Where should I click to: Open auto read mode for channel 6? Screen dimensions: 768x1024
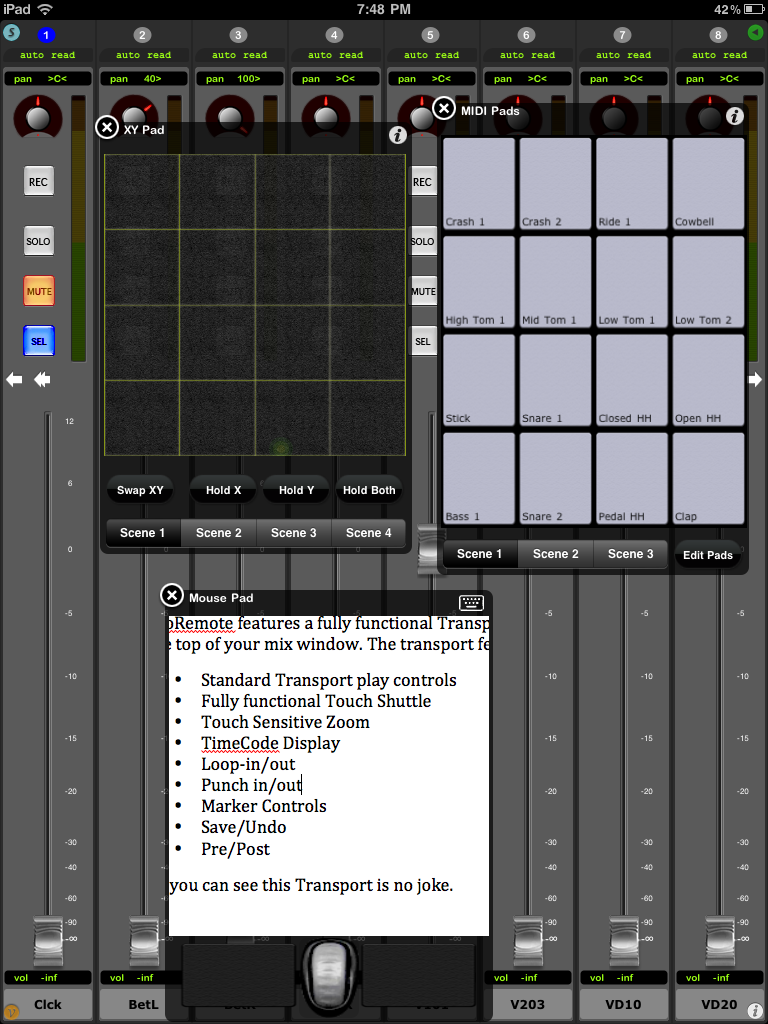click(527, 55)
